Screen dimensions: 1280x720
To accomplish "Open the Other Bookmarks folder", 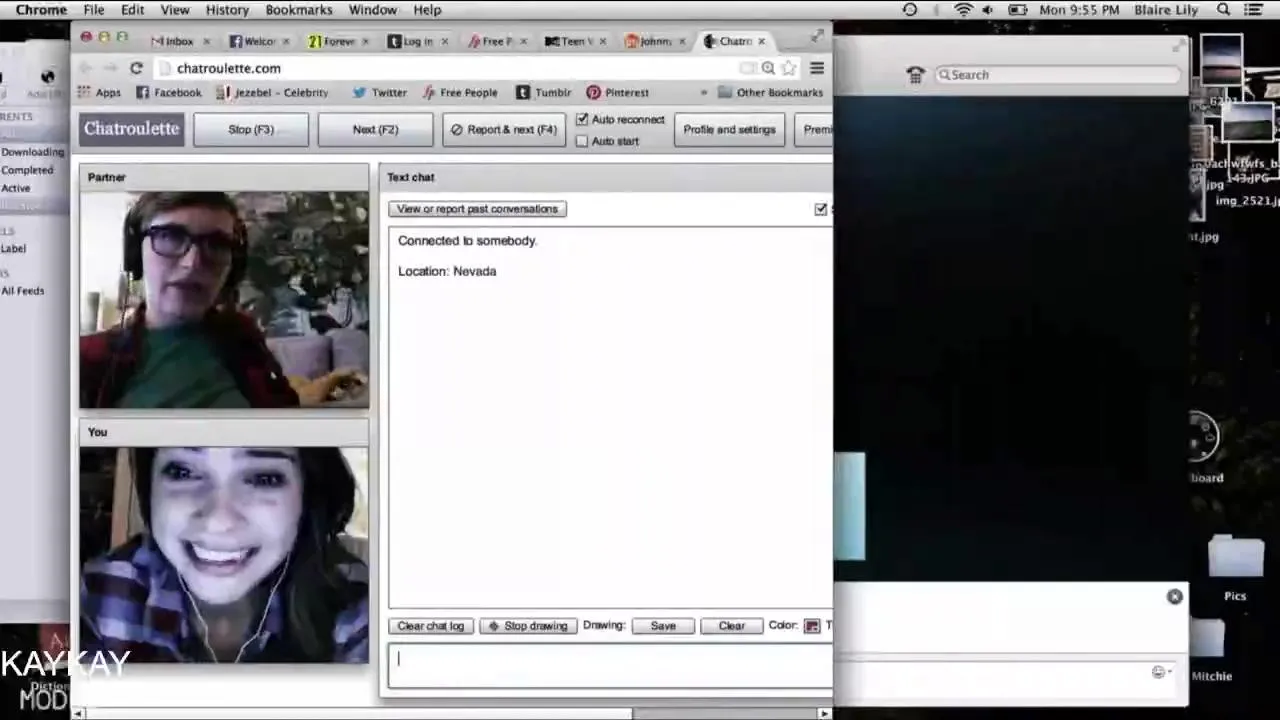I will [x=770, y=92].
